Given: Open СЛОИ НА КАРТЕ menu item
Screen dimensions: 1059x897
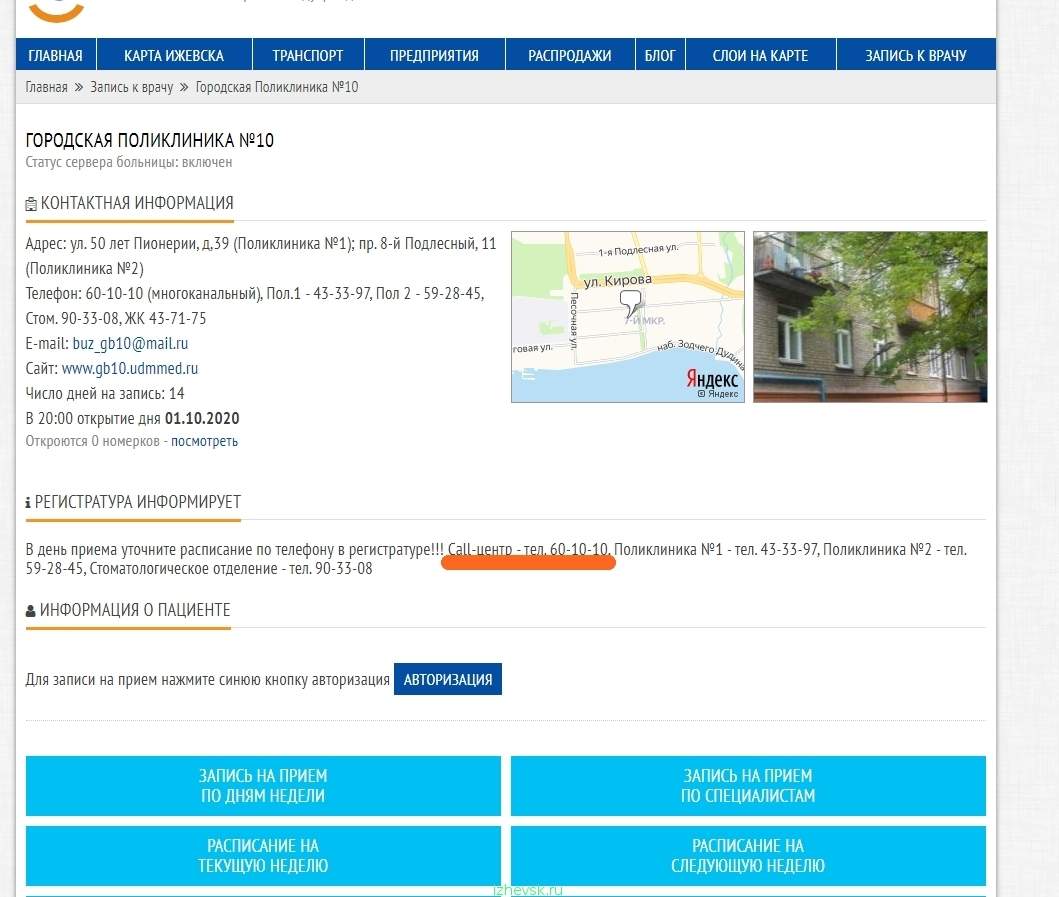Looking at the screenshot, I should [x=760, y=56].
